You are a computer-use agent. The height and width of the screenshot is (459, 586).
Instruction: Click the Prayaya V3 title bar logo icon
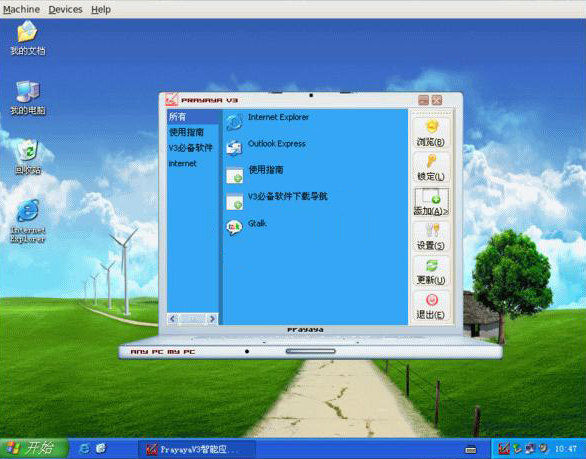coord(172,99)
